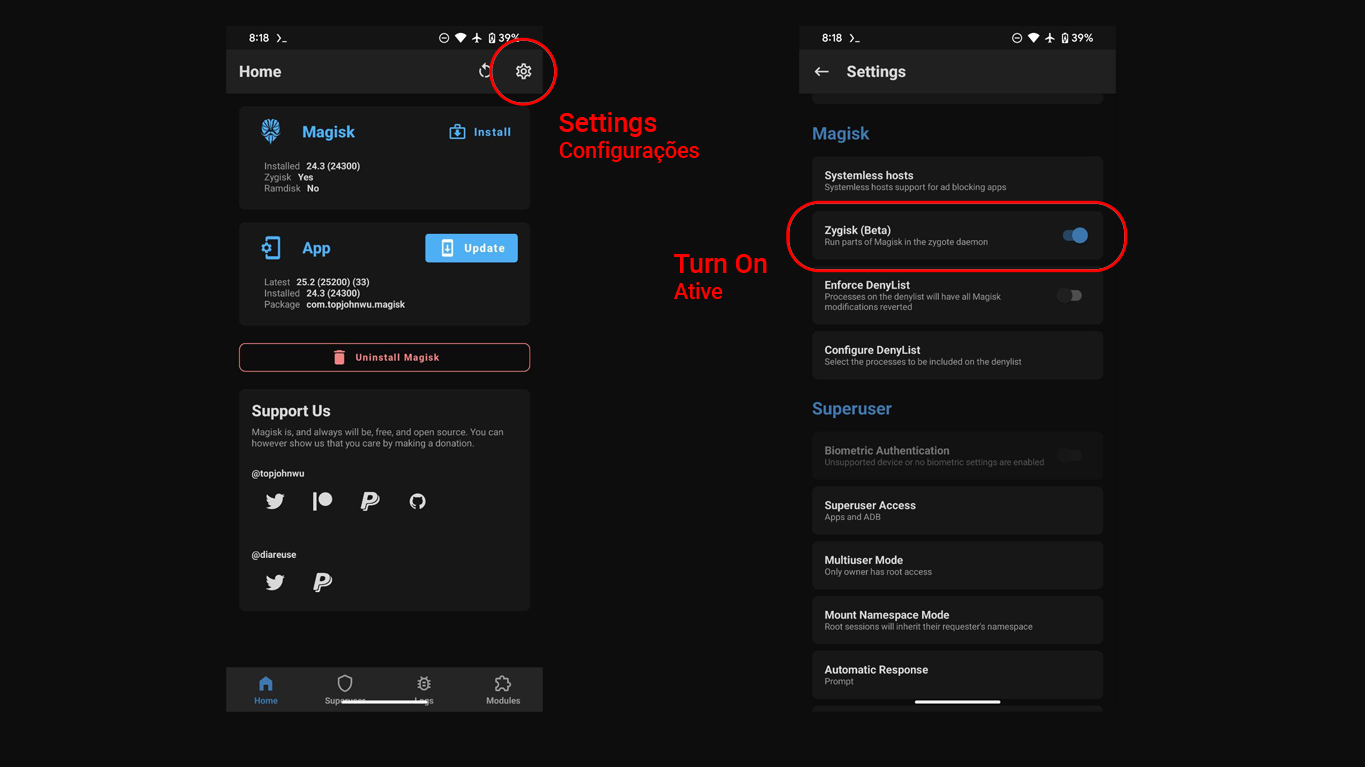
Task: Tap the Wi-Fi icon in Home screen status bar
Action: pyautogui.click(x=460, y=38)
